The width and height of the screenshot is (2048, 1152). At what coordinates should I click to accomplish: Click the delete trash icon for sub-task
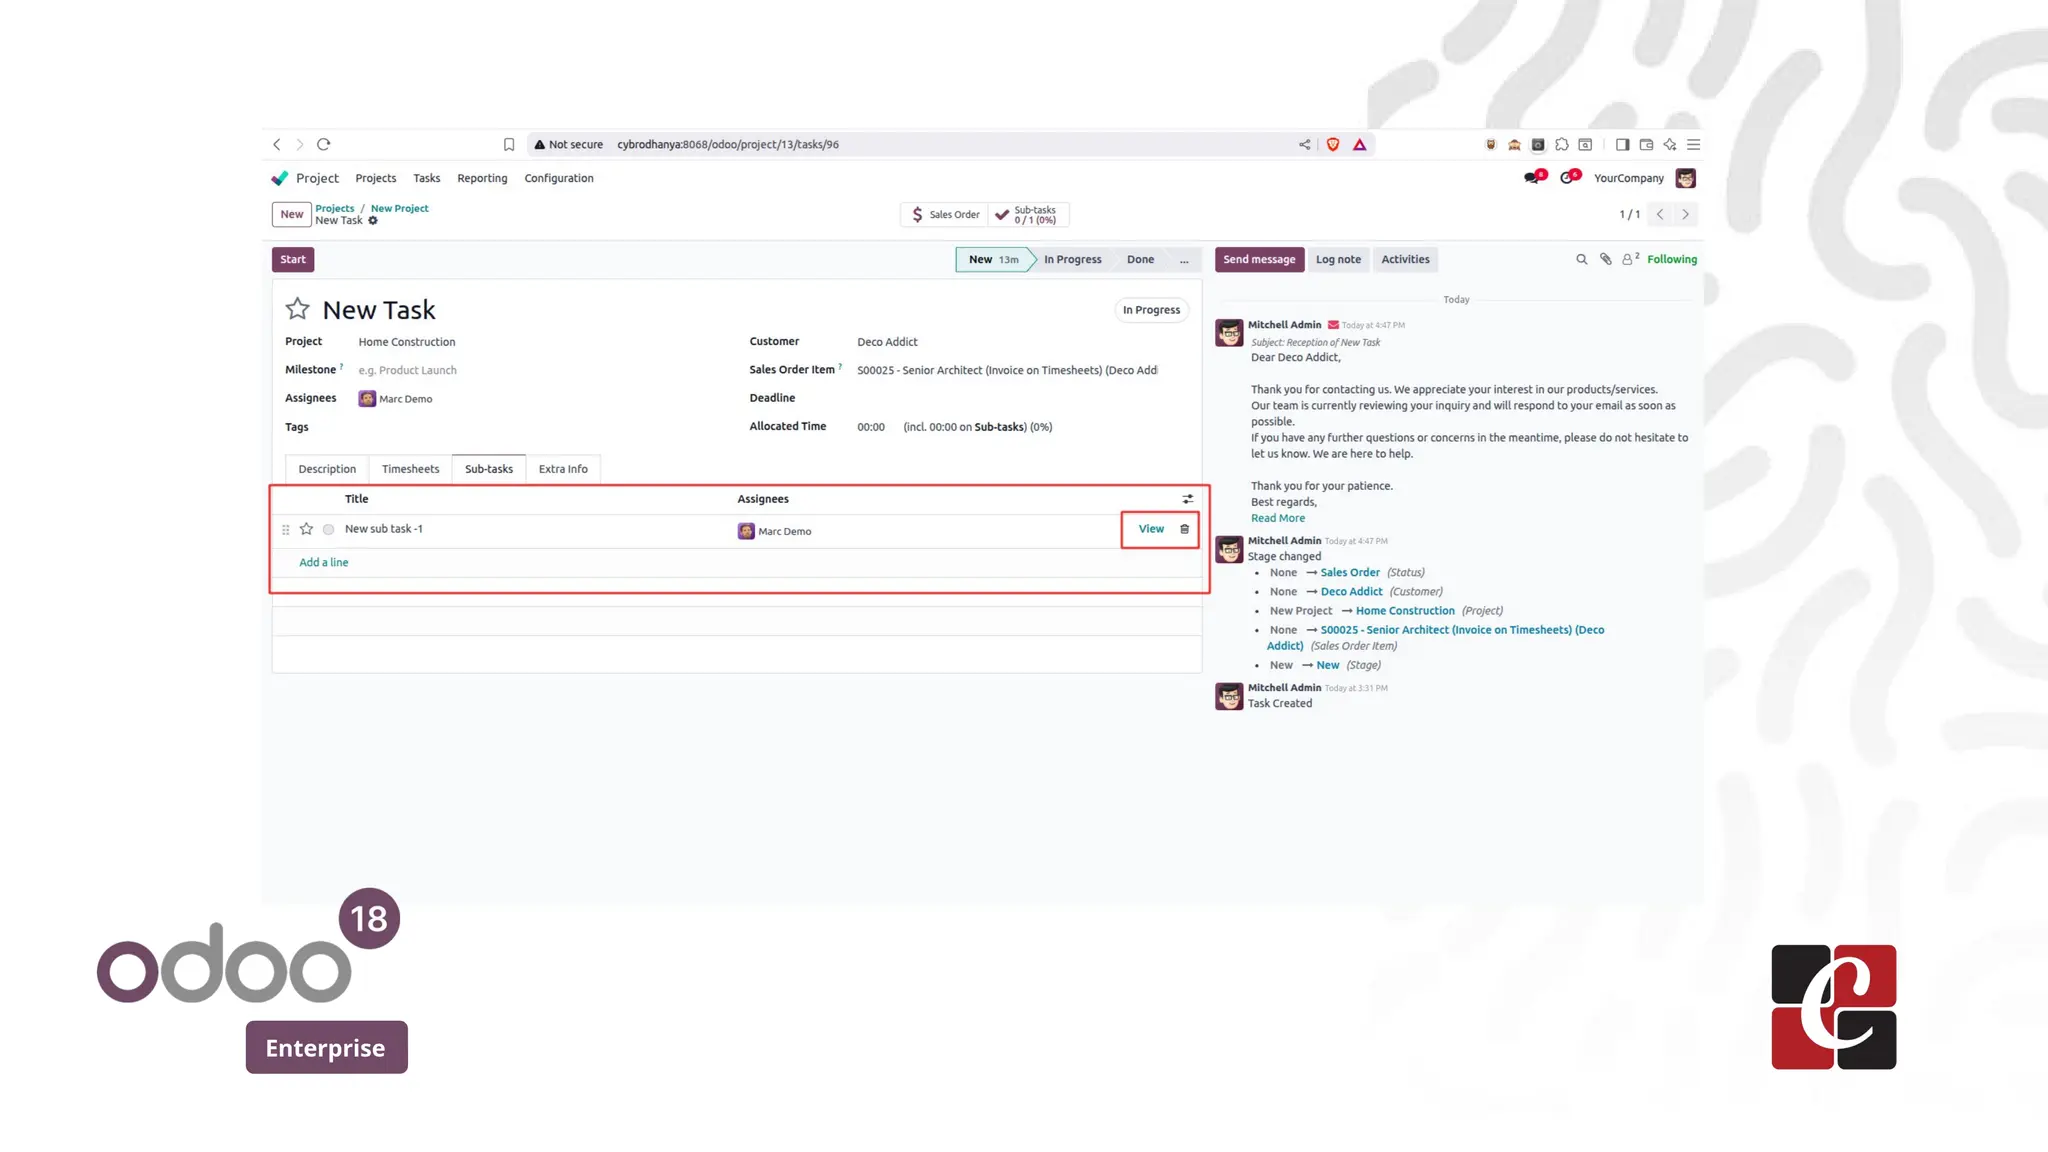click(1184, 529)
